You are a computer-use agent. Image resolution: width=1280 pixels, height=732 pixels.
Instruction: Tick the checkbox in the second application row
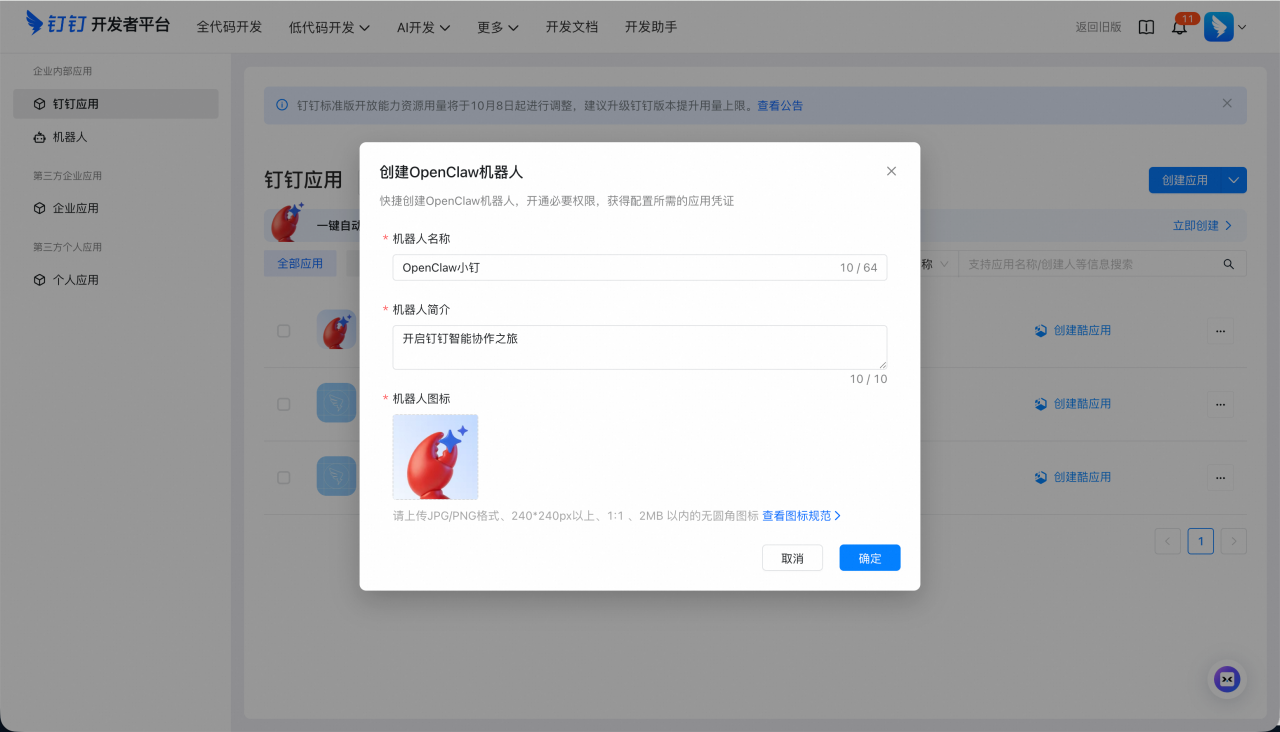284,404
